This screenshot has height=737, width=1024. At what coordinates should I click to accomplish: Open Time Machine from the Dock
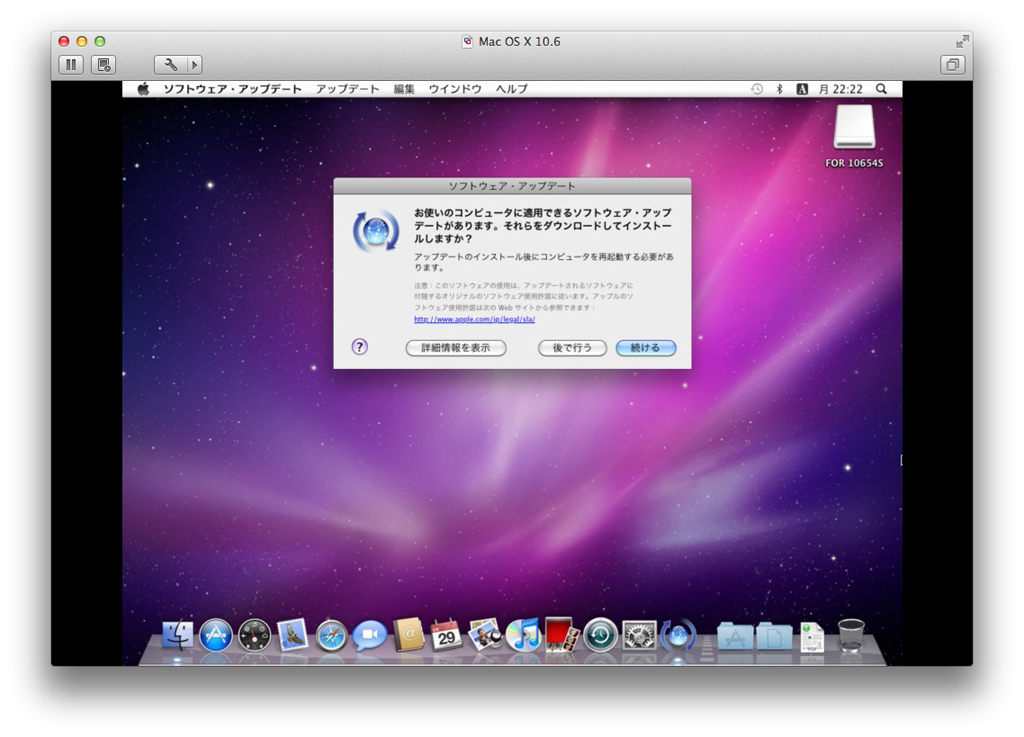600,635
